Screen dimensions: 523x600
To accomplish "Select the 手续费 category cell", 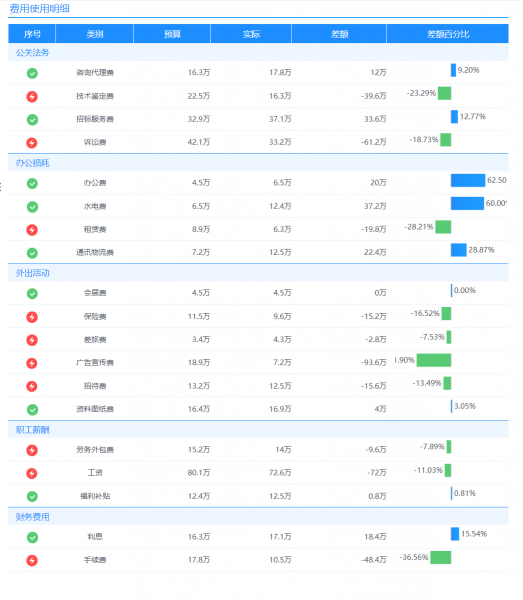I will coord(95,560).
